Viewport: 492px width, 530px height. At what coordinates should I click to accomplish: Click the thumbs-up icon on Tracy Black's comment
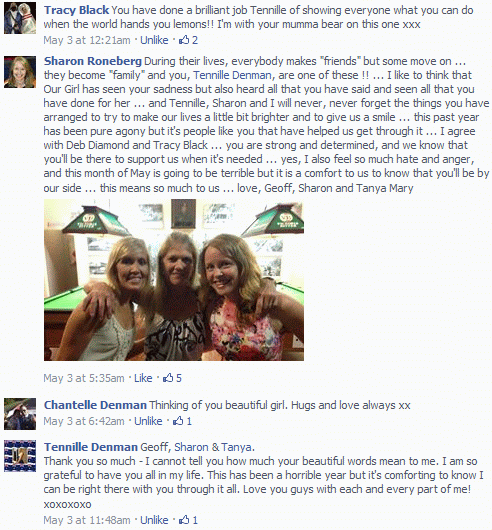coord(184,40)
